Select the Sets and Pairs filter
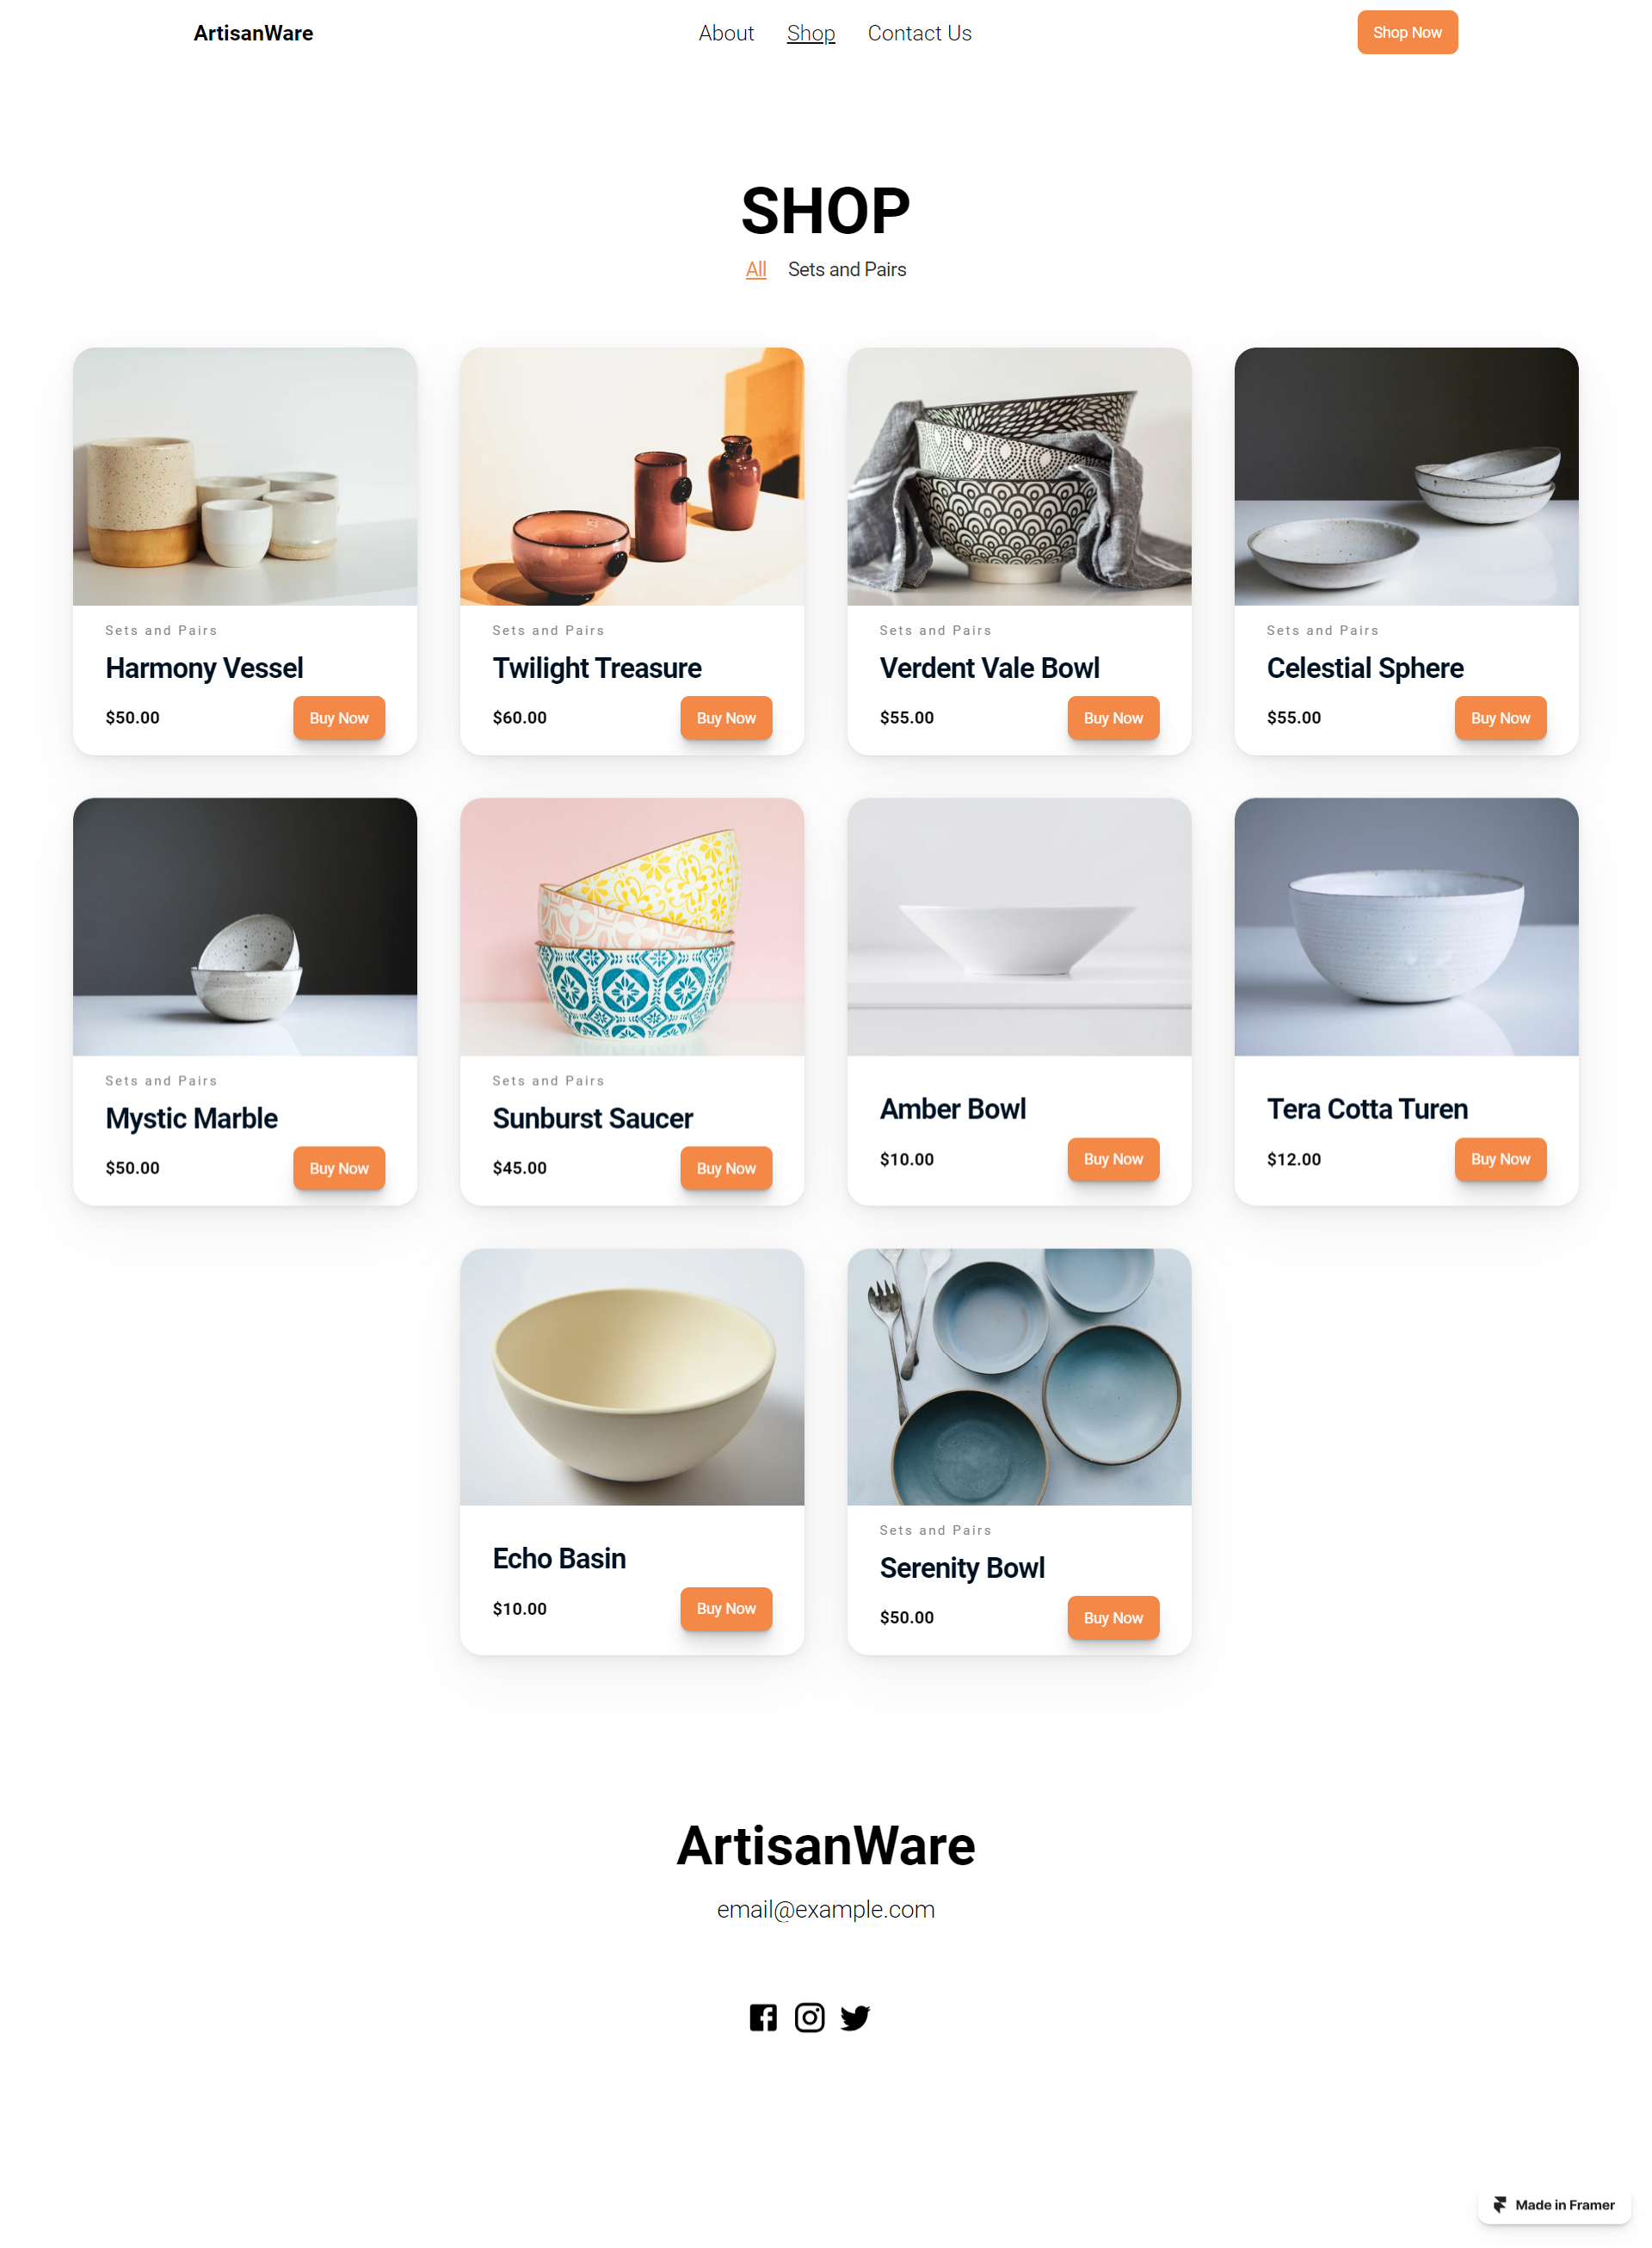Image resolution: width=1652 pixels, height=2248 pixels. pyautogui.click(x=846, y=269)
